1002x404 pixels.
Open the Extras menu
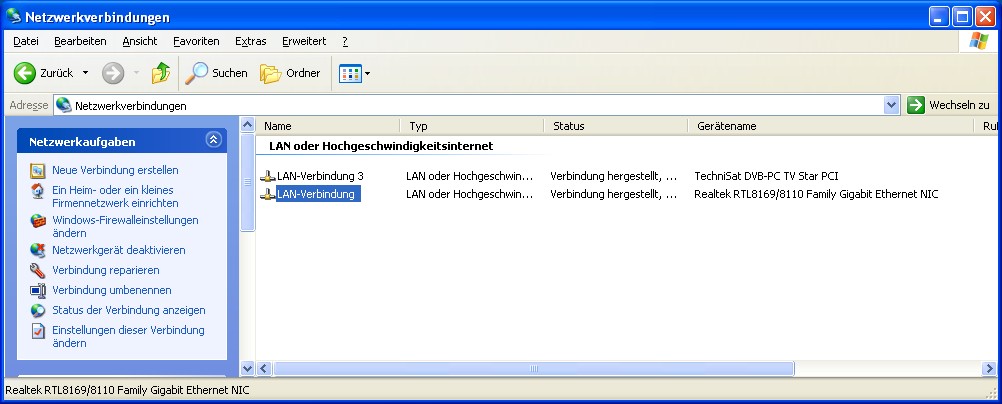250,41
